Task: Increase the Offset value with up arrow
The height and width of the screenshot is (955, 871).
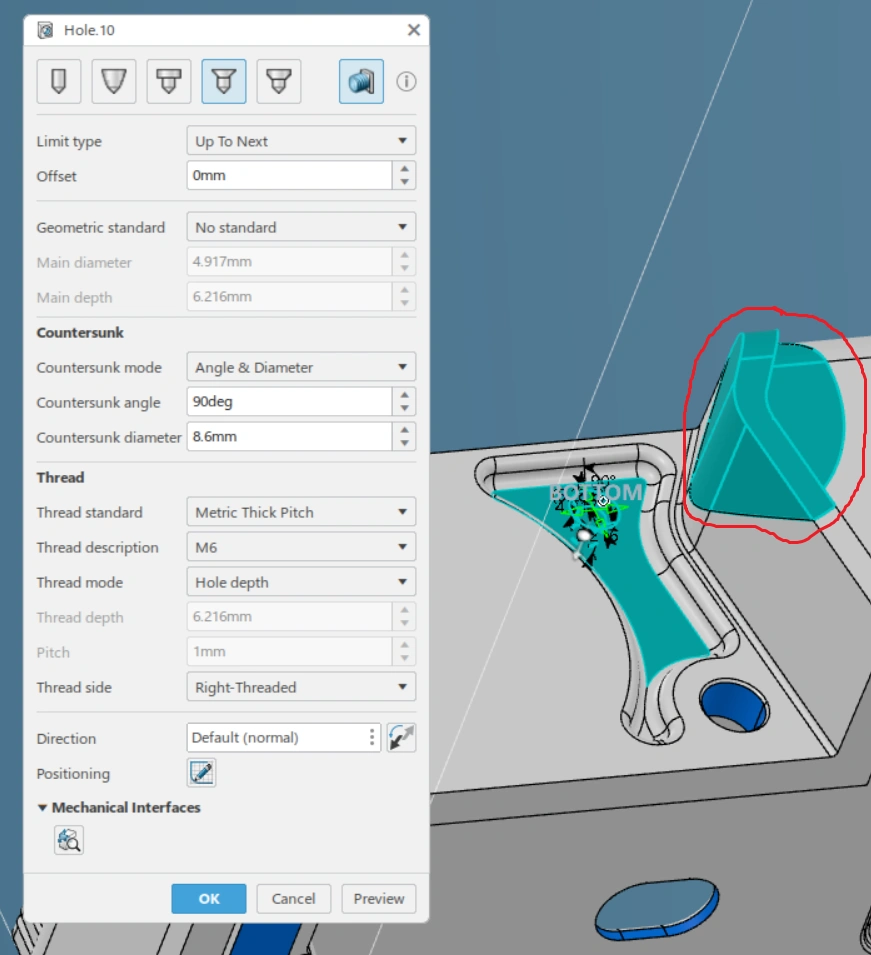Action: pyautogui.click(x=404, y=169)
